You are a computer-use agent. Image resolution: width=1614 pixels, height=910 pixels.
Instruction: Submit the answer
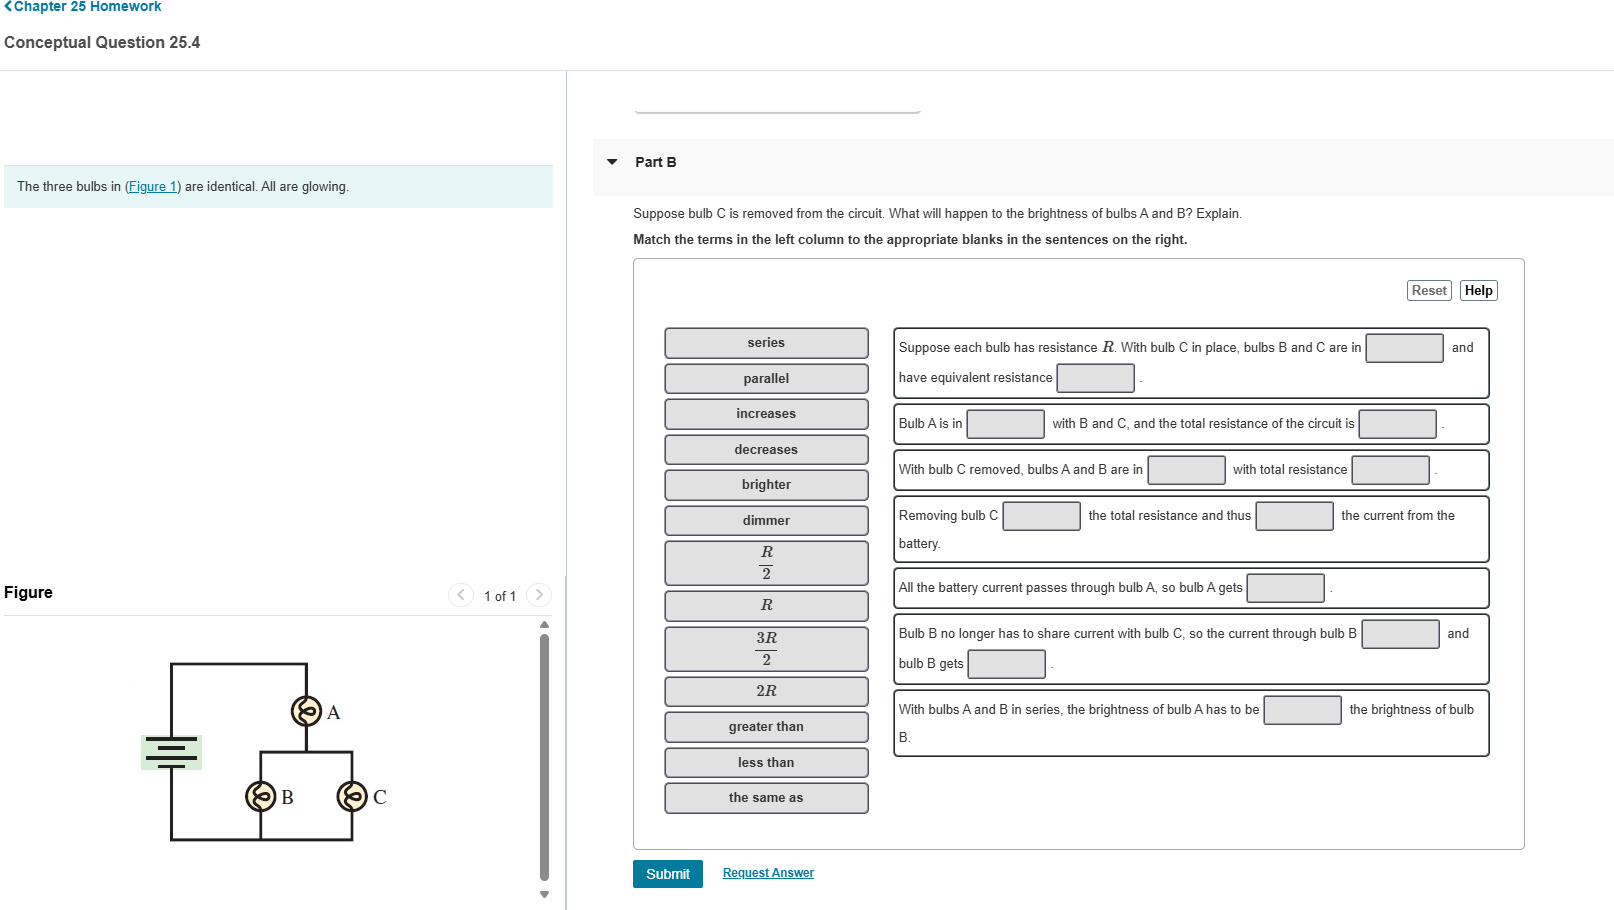[x=667, y=873]
